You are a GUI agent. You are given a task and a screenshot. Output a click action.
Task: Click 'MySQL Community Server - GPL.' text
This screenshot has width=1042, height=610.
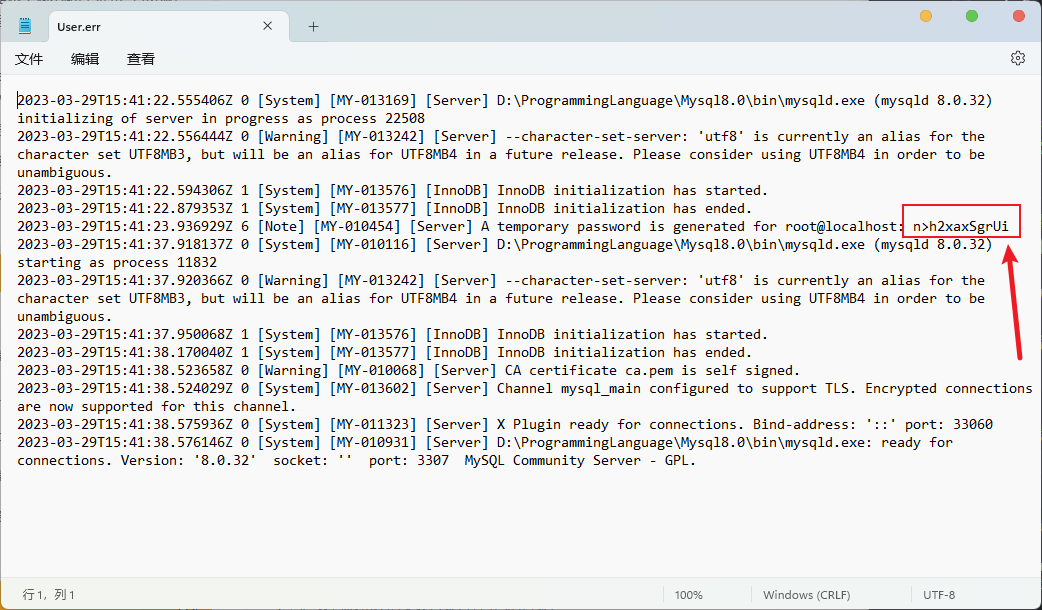(579, 460)
